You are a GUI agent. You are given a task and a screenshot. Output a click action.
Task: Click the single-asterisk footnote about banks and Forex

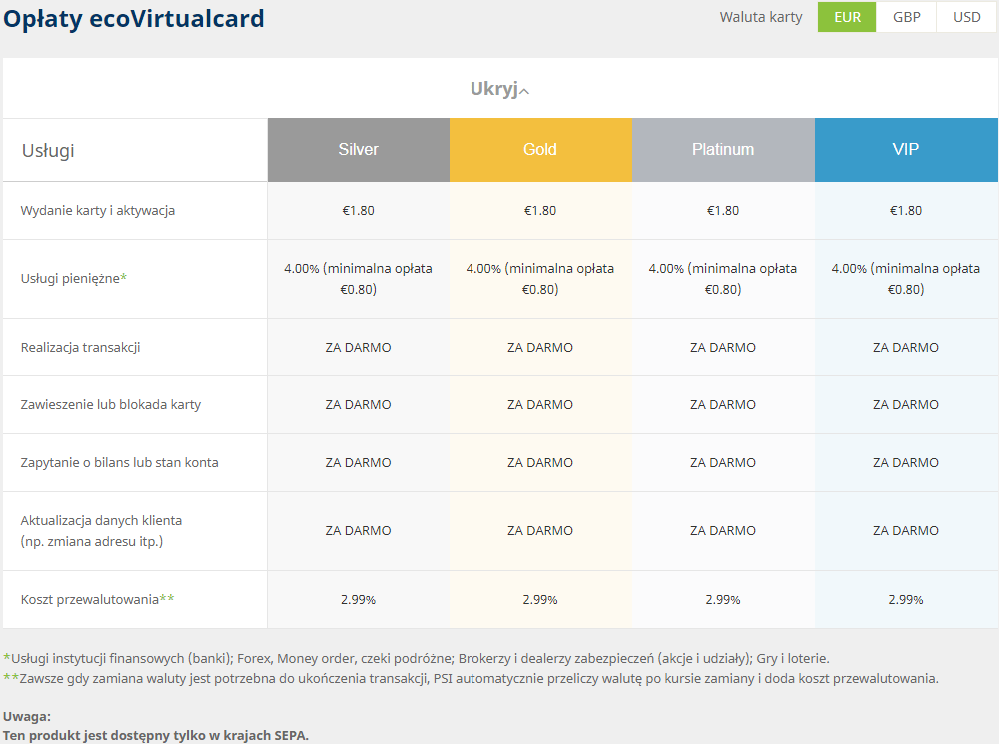[417, 659]
